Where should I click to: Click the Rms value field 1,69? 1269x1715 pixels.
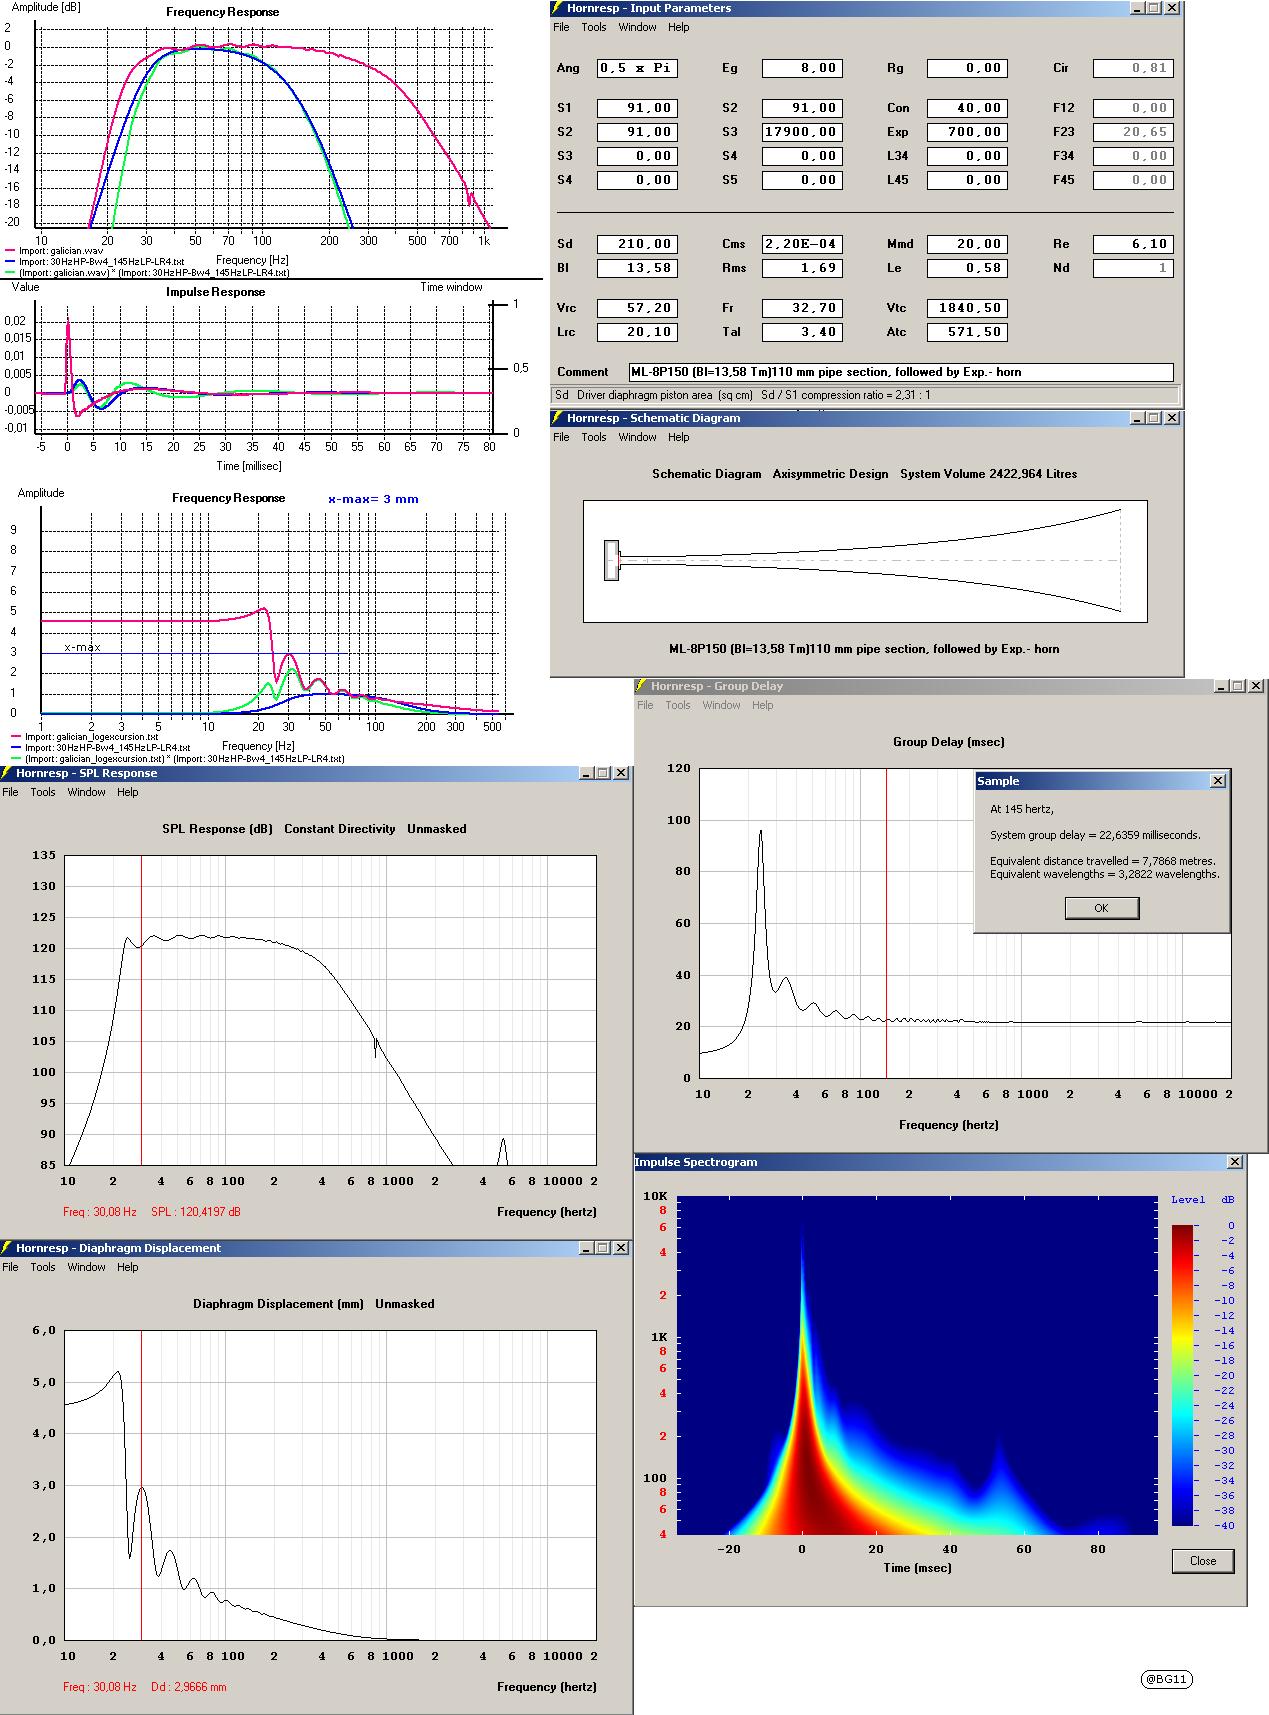[802, 268]
